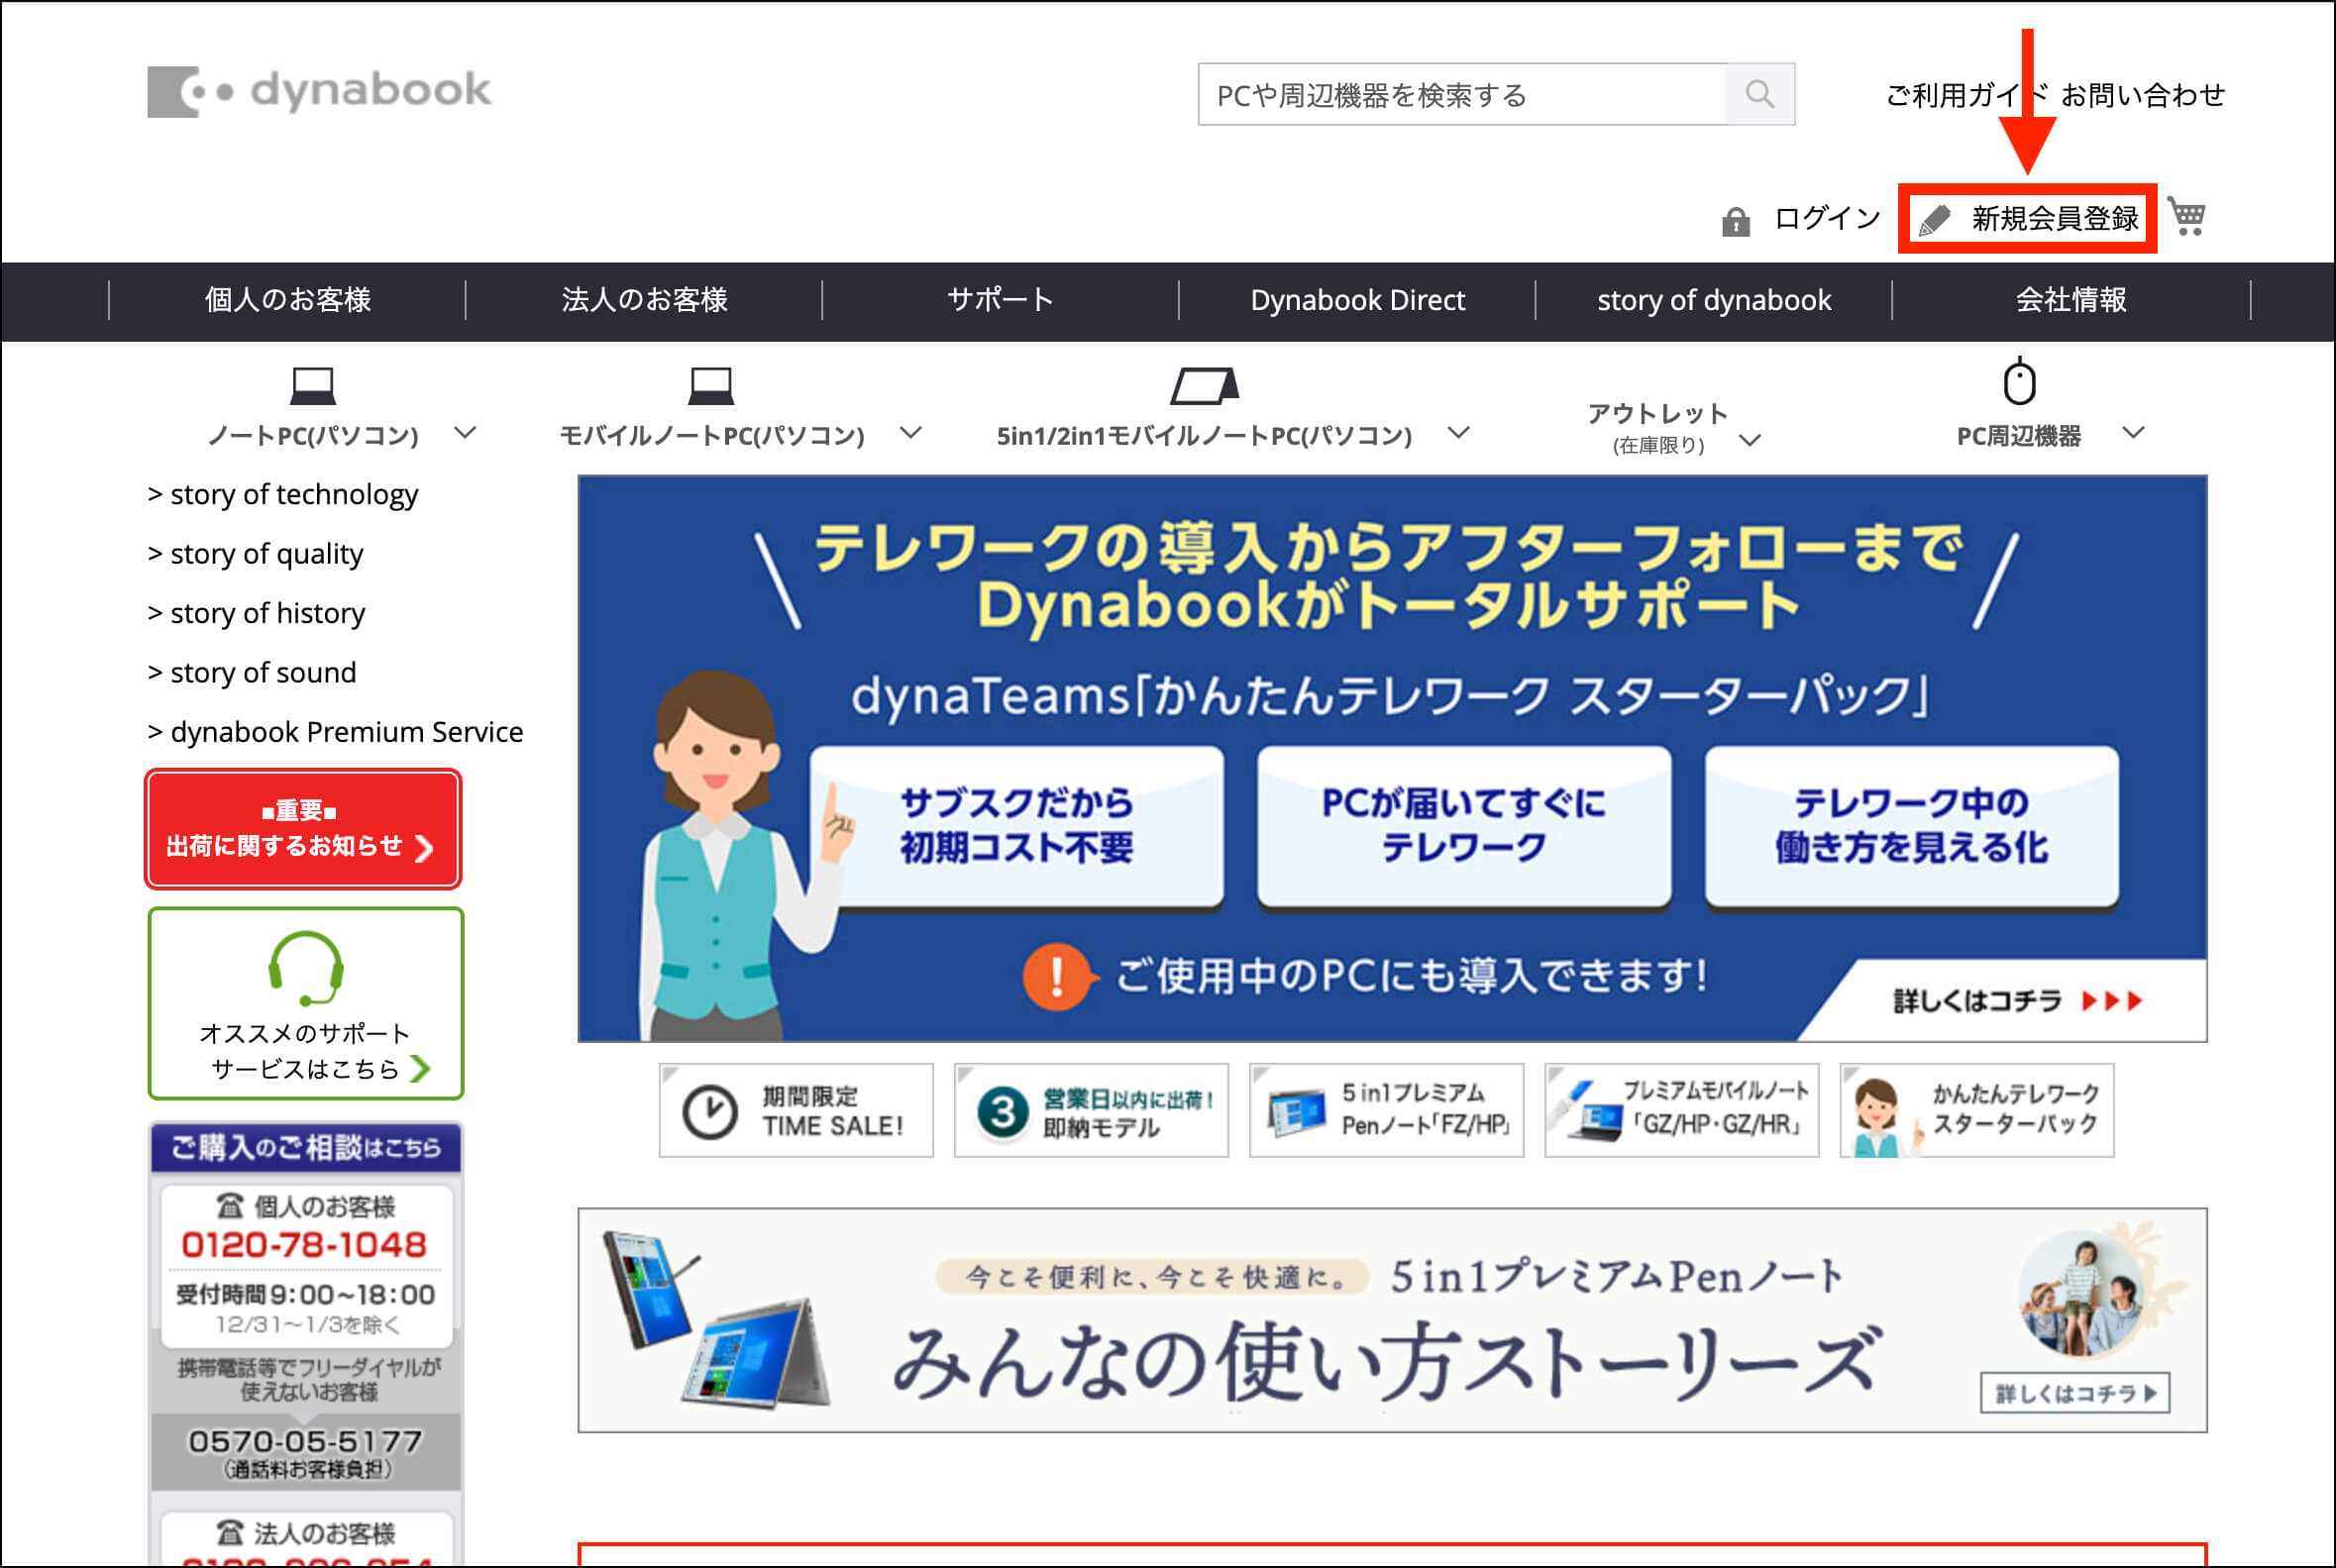This screenshot has width=2336, height=1568.
Task: Click the テレワーク中の働き方を見える化 panel
Action: tap(1912, 826)
